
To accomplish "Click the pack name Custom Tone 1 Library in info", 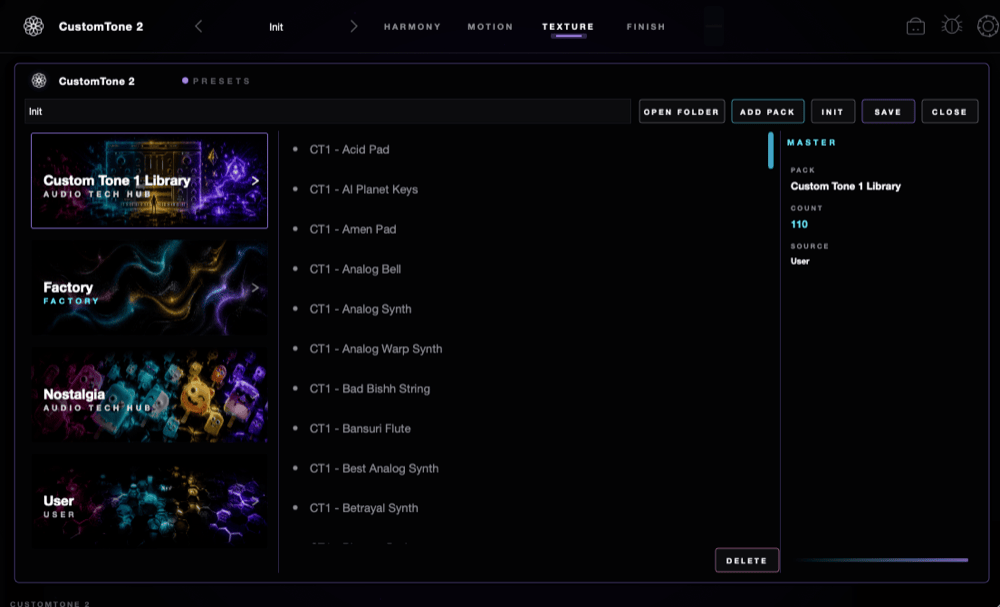I will click(x=846, y=186).
